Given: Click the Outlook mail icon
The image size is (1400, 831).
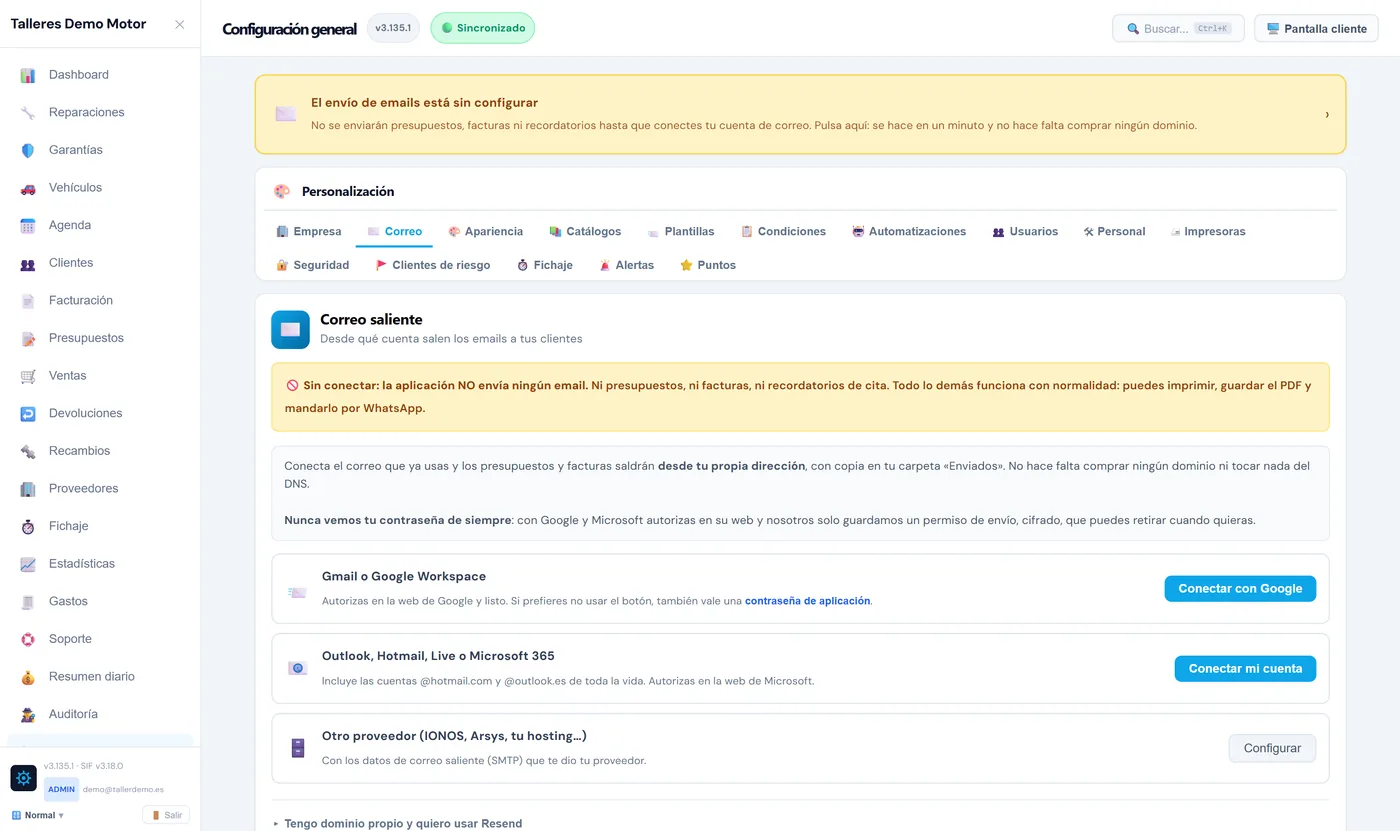Looking at the screenshot, I should (x=297, y=668).
